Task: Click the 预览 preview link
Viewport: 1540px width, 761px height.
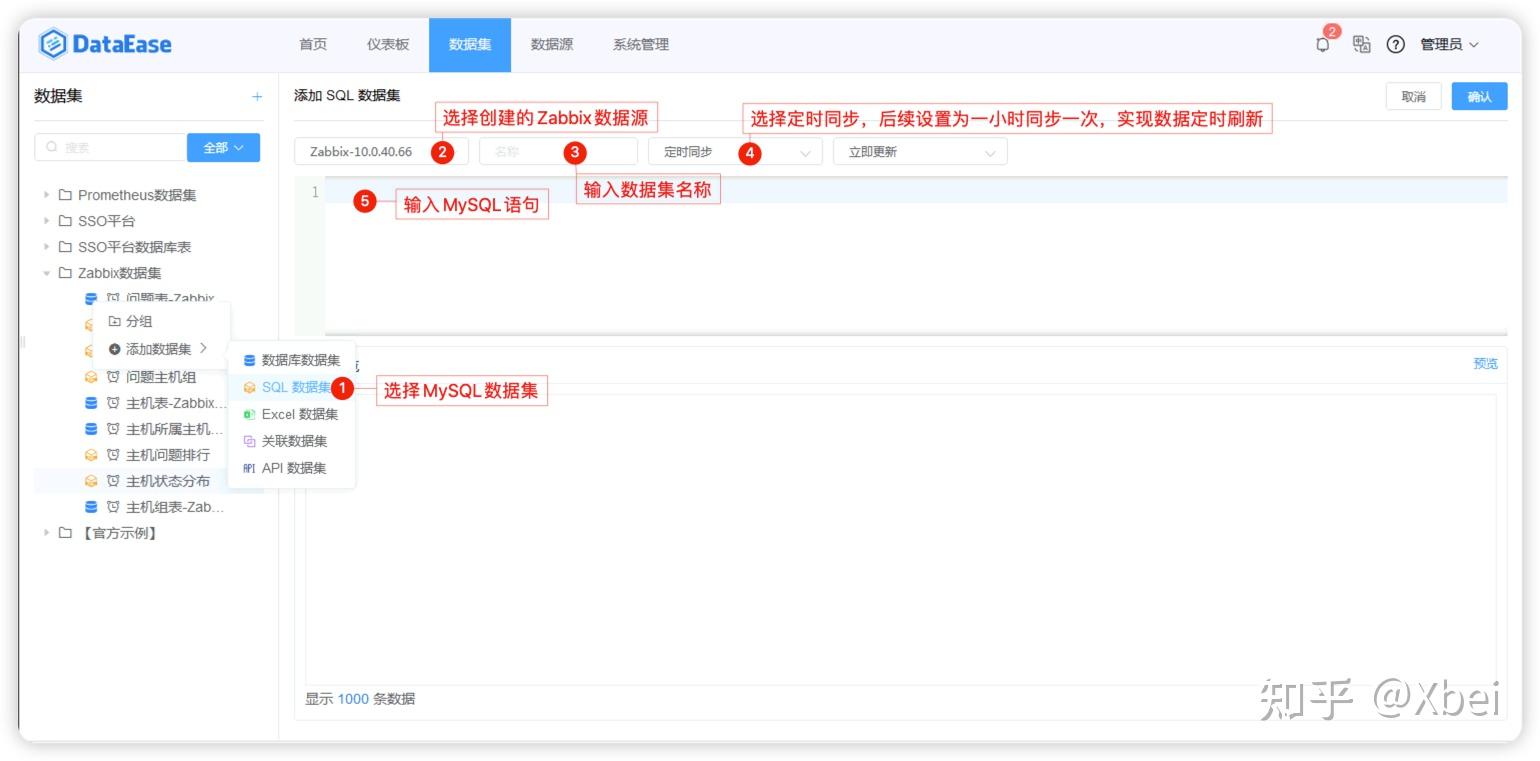Action: 1484,363
